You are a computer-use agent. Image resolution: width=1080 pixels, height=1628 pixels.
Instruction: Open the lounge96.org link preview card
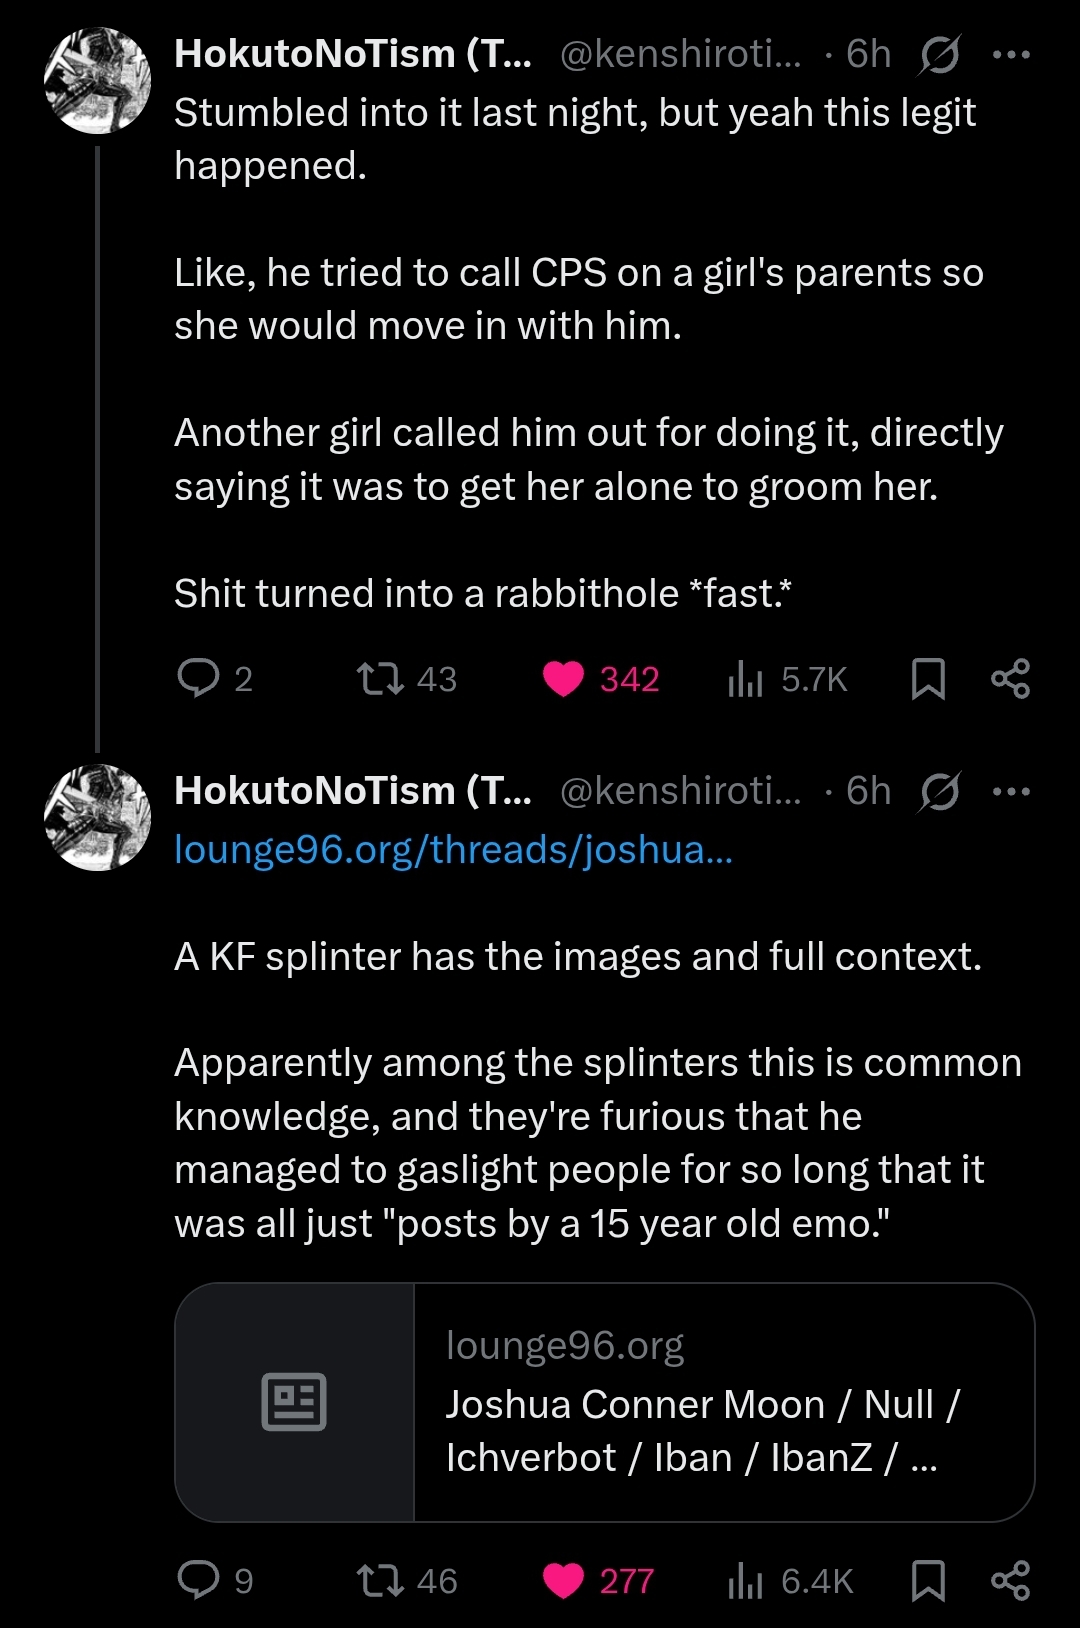(604, 1402)
